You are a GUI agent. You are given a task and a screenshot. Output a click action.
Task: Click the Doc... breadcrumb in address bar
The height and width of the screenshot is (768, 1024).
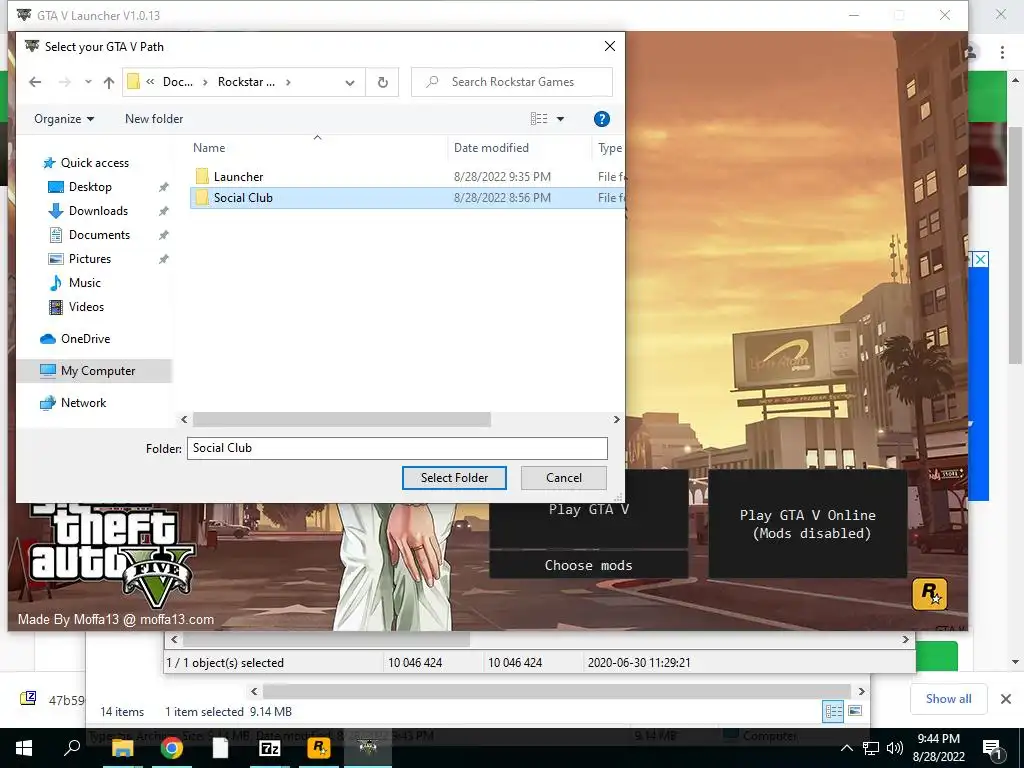pos(178,82)
